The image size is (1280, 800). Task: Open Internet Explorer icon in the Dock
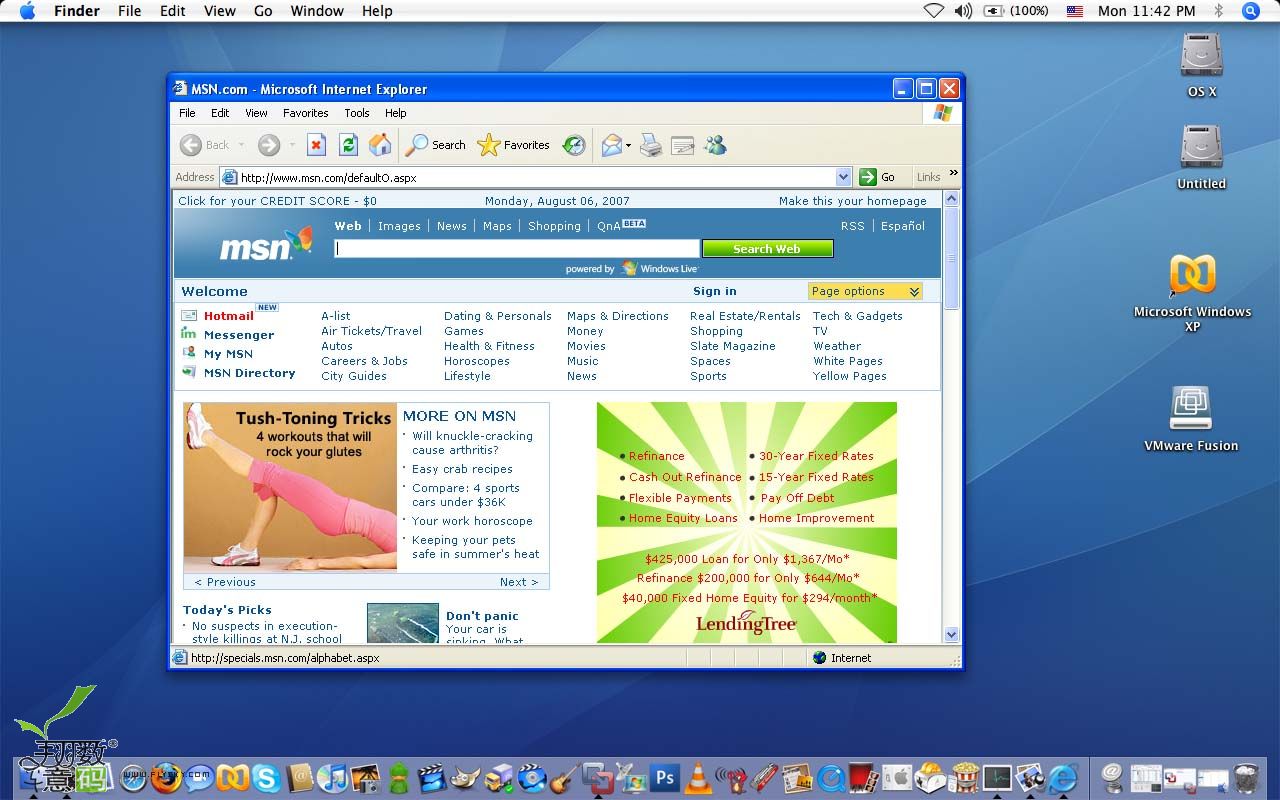point(1063,777)
